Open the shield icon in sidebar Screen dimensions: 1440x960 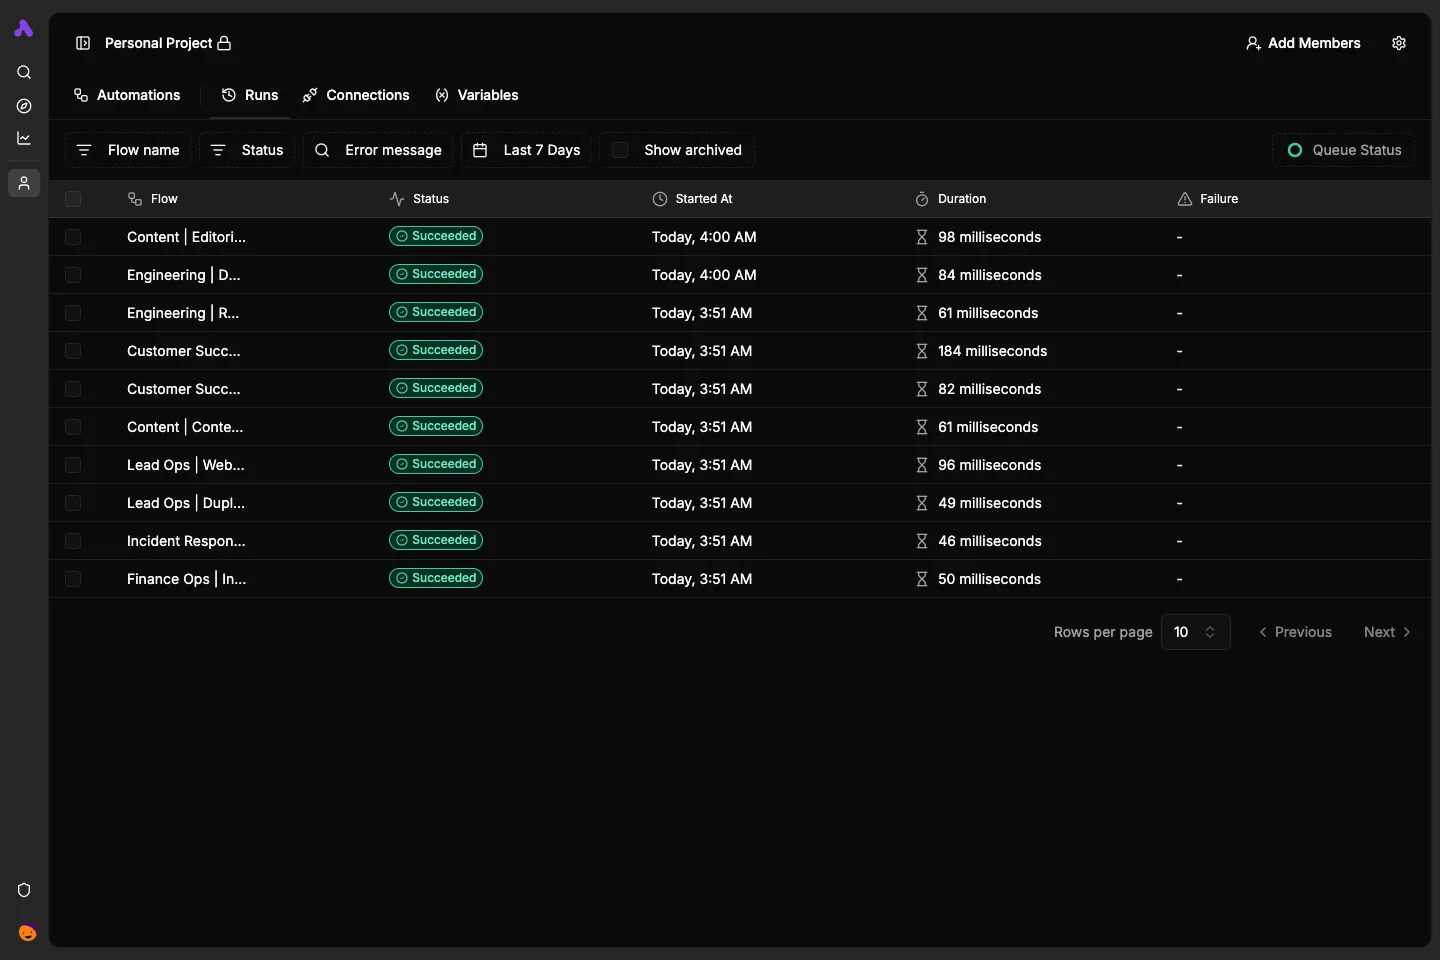click(x=24, y=890)
